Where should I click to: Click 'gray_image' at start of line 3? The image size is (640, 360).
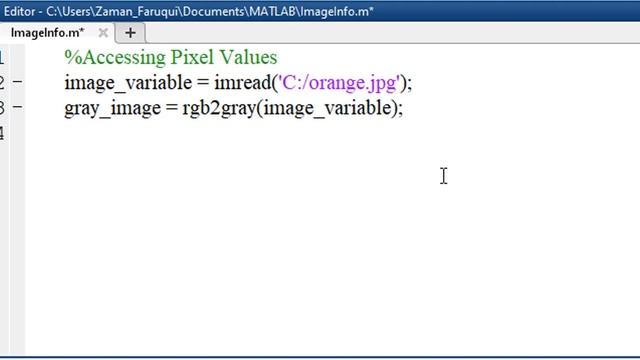click(x=113, y=108)
